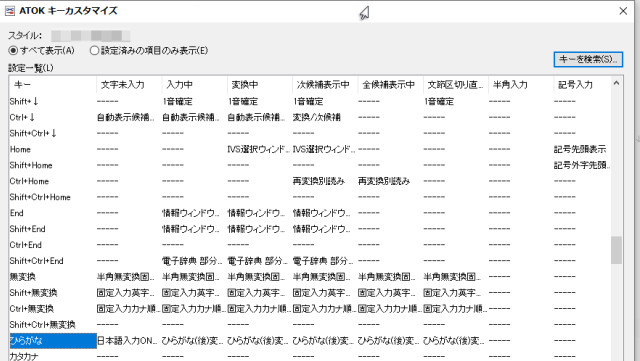Click the blurred スタイル name field
Viewport: 640px width, 361px height.
click(91, 36)
